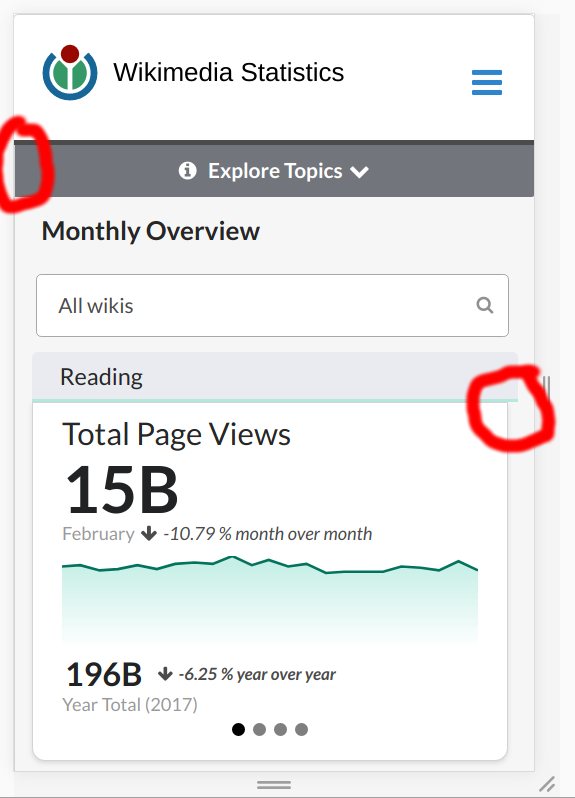Image resolution: width=575 pixels, height=798 pixels.
Task: Click the -6.25 % year over year text
Action: coord(257,674)
